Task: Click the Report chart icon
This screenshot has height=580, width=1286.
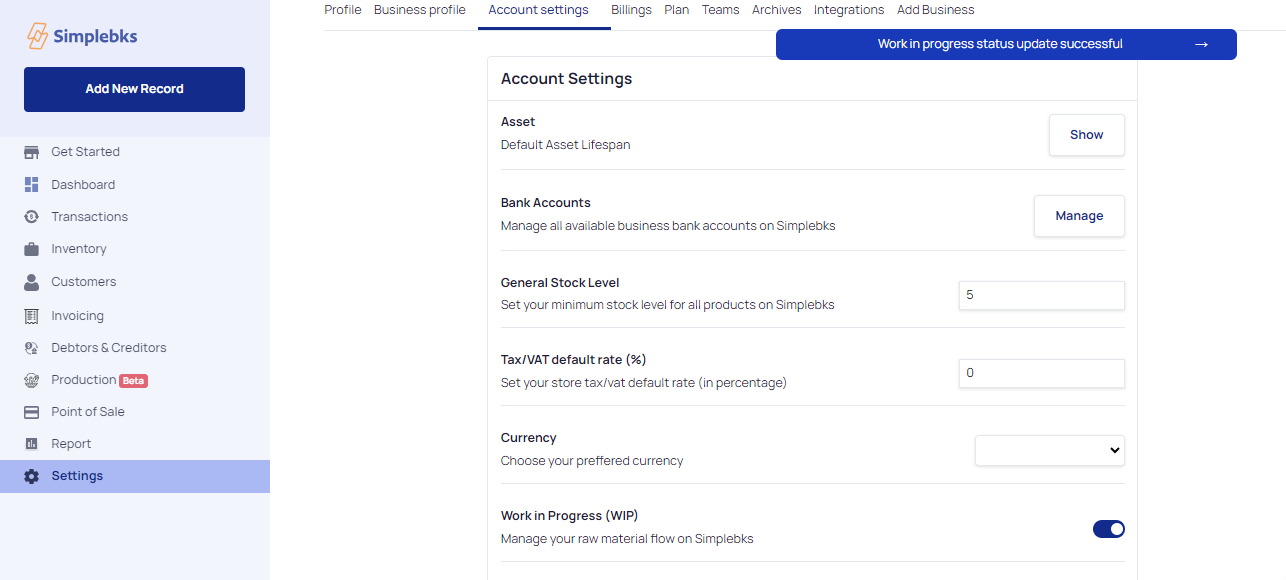Action: point(32,444)
